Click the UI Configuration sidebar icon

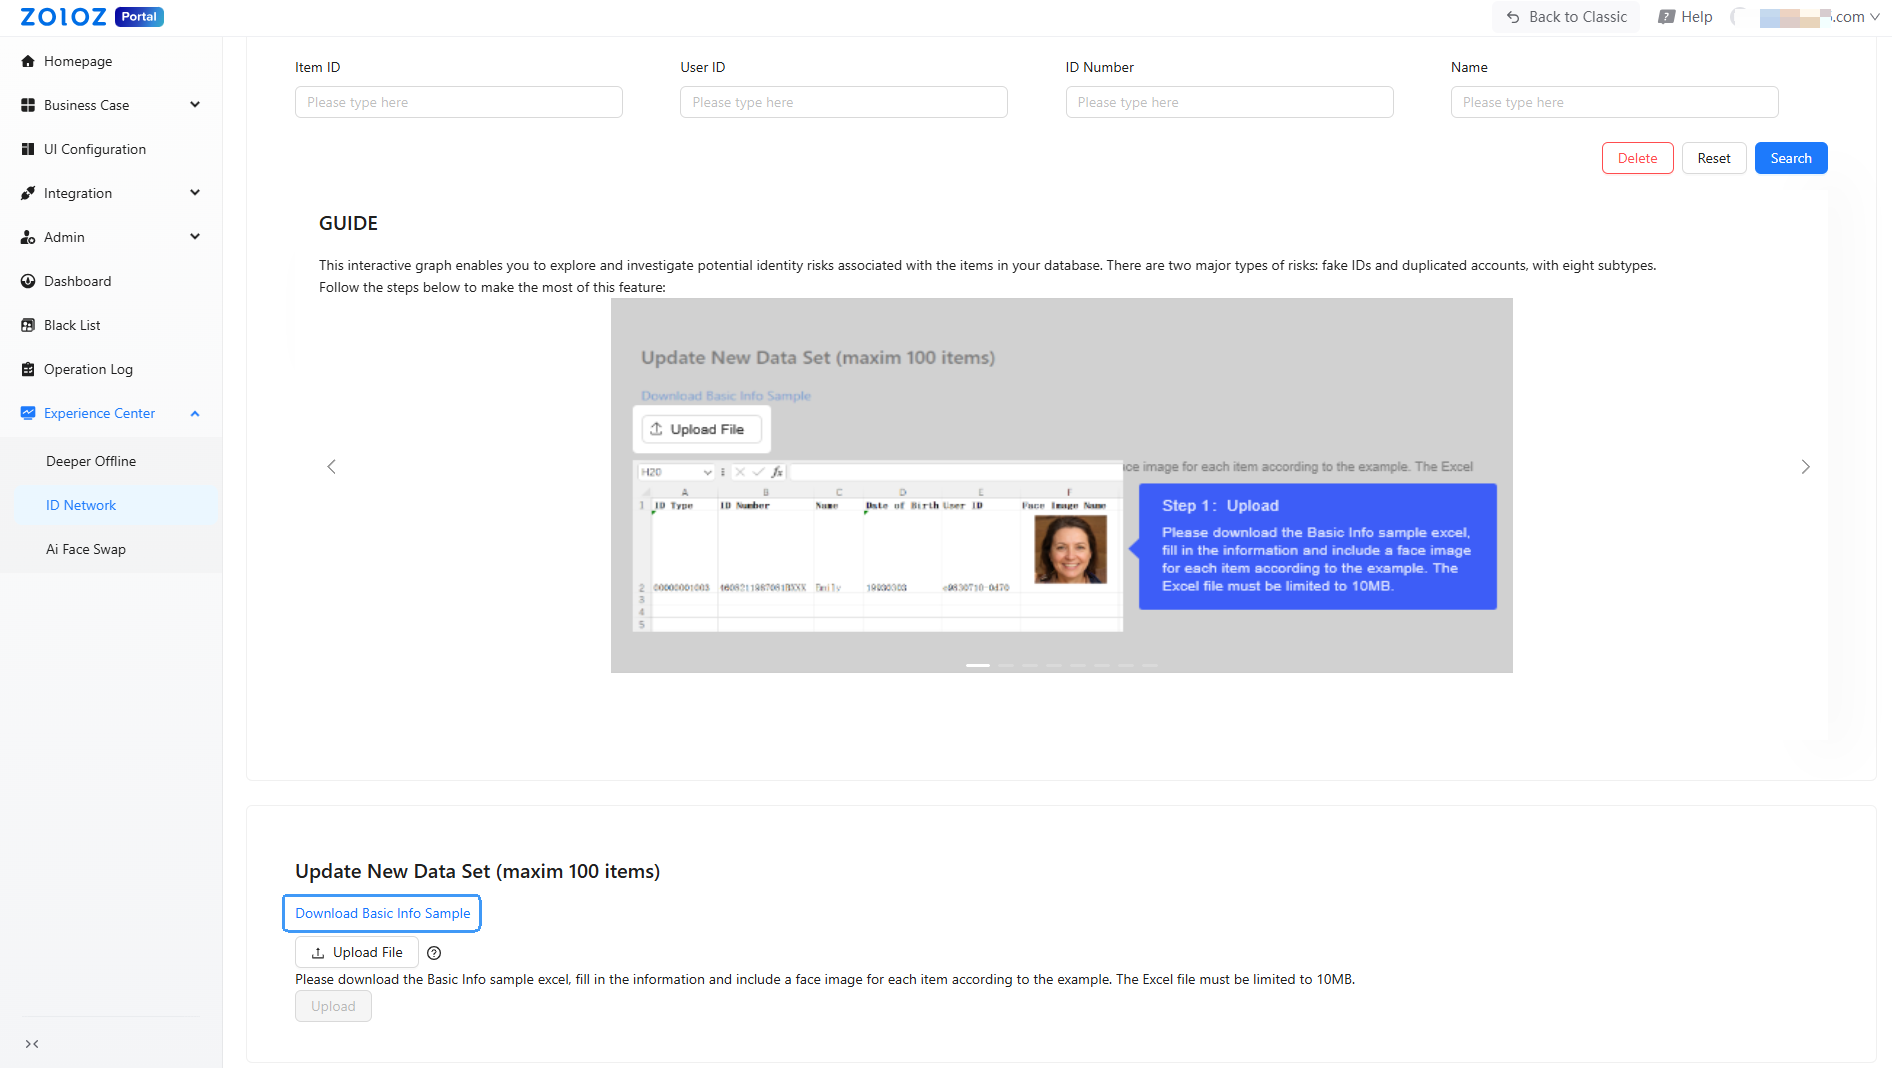click(28, 149)
